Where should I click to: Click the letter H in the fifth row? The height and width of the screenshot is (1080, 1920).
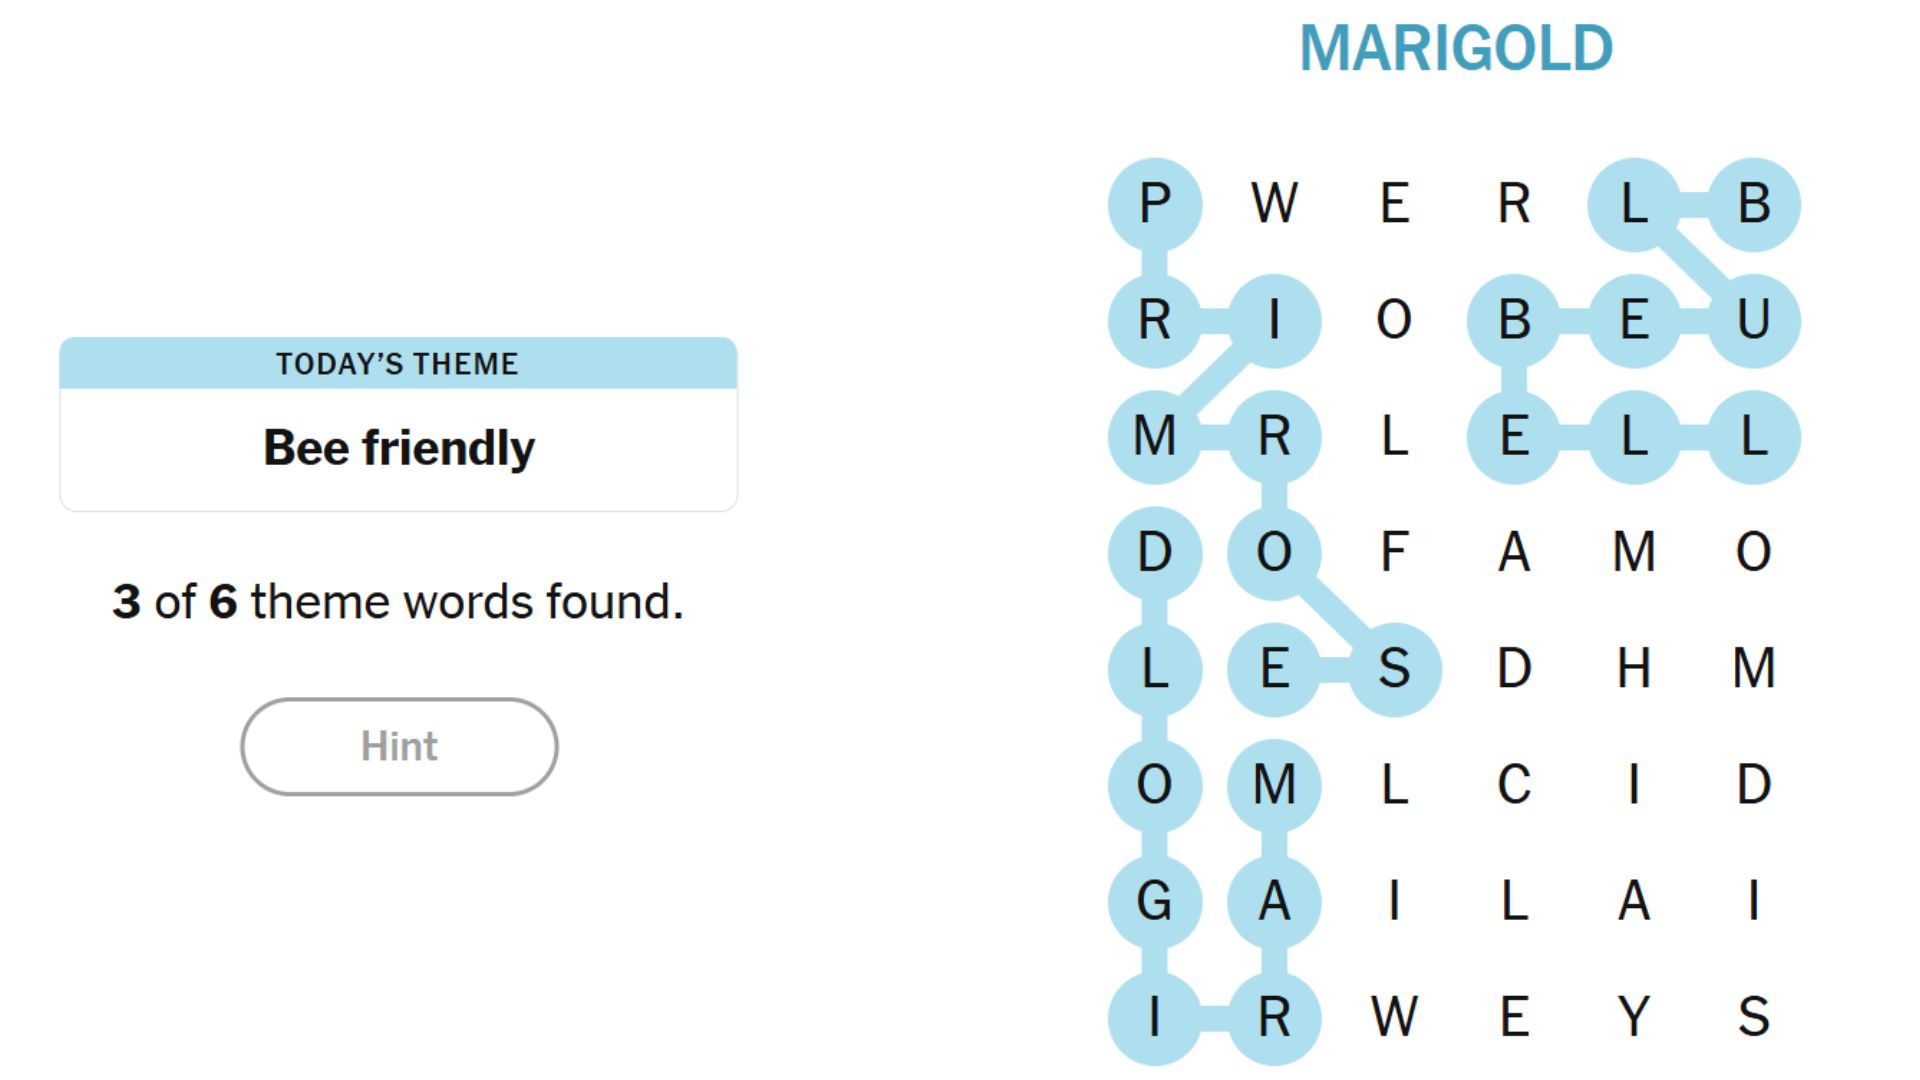[1635, 668]
